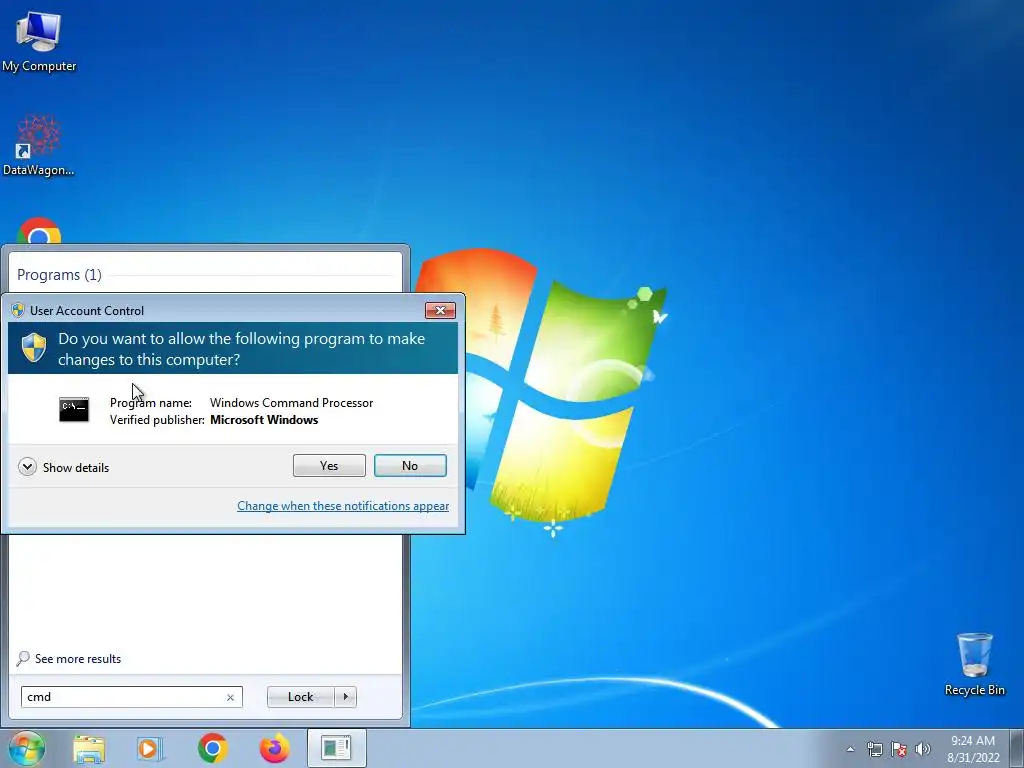Select the Chrome desktop icon
The height and width of the screenshot is (768, 1024).
tap(39, 231)
